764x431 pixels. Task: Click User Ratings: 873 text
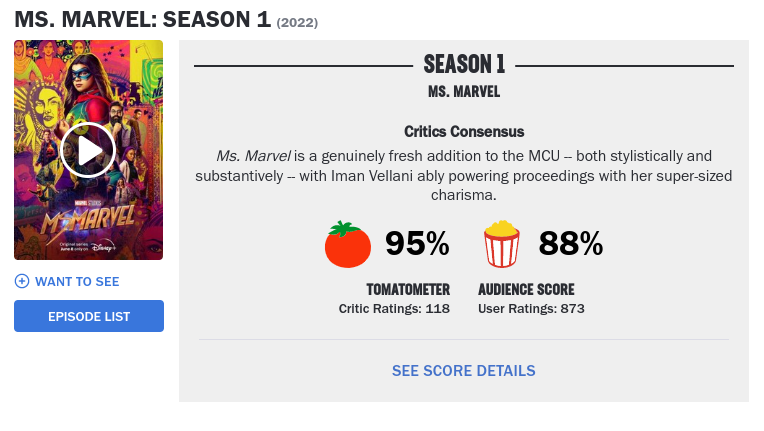[531, 309]
